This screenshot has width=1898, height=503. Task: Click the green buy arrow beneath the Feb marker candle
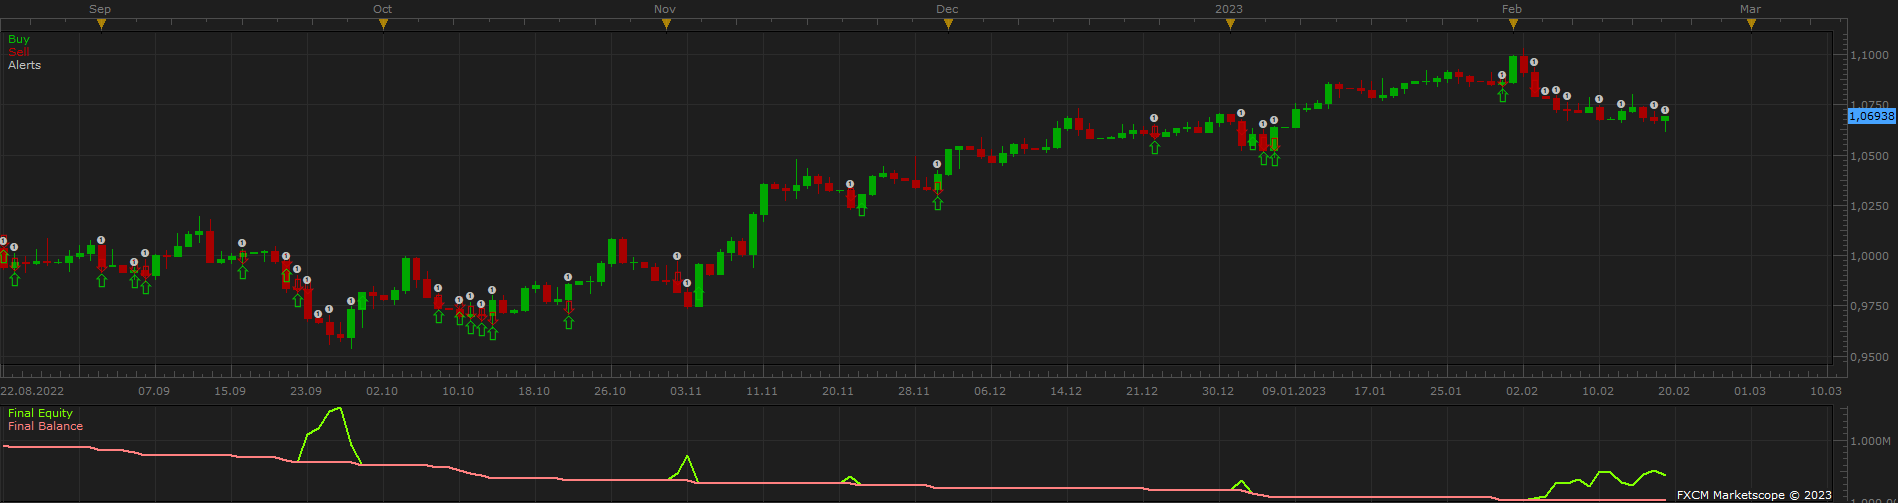pyautogui.click(x=1502, y=95)
